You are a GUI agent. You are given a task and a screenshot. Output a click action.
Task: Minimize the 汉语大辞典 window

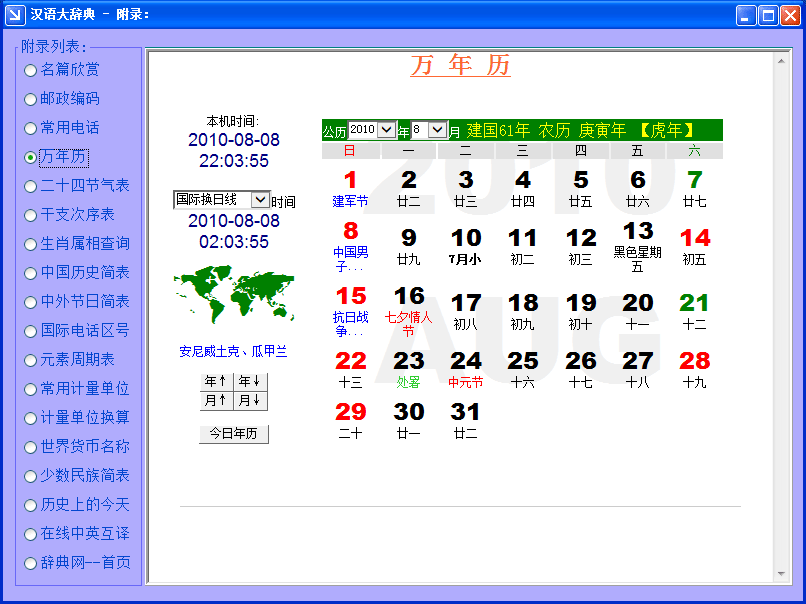tap(746, 15)
